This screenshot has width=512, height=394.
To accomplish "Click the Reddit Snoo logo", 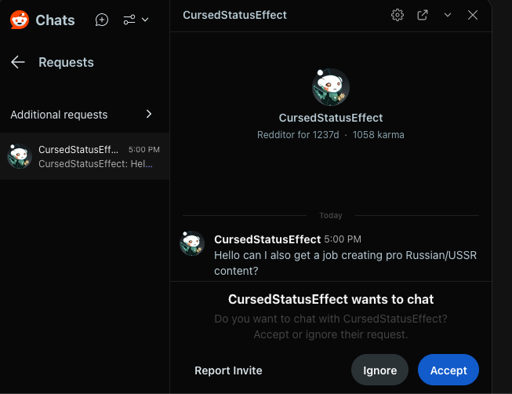I will 19,20.
